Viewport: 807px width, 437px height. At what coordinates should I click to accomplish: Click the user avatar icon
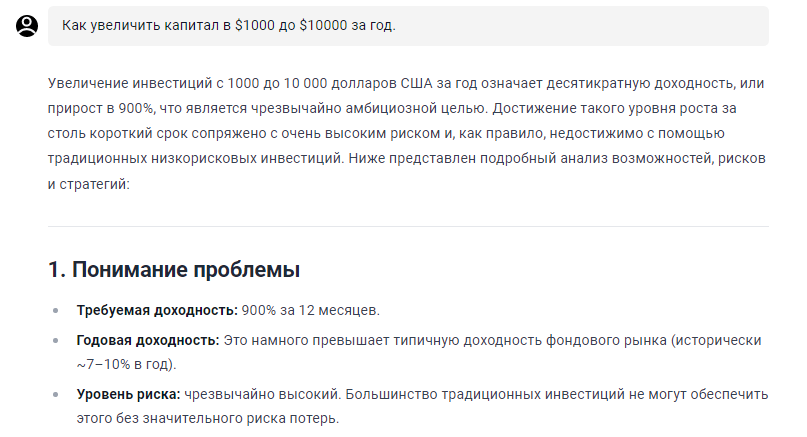tap(27, 26)
